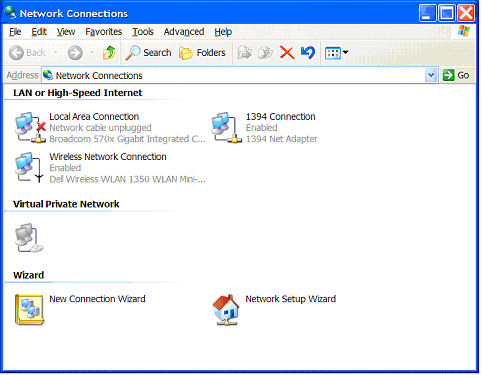Select the 1394 Connection icon
Image resolution: width=482 pixels, height=375 pixels.
227,128
